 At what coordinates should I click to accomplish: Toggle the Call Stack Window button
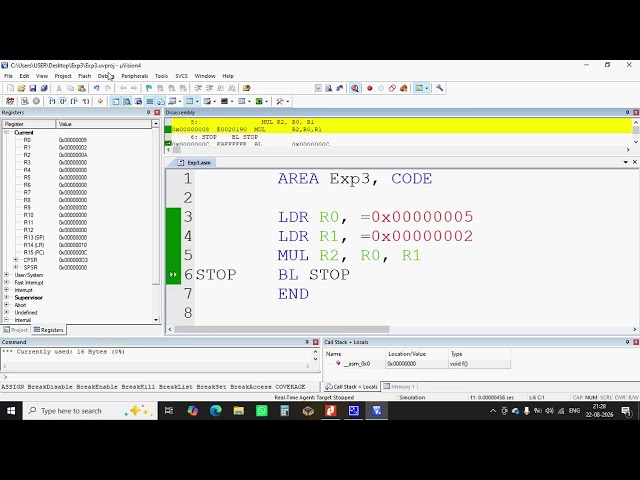[x=161, y=101]
